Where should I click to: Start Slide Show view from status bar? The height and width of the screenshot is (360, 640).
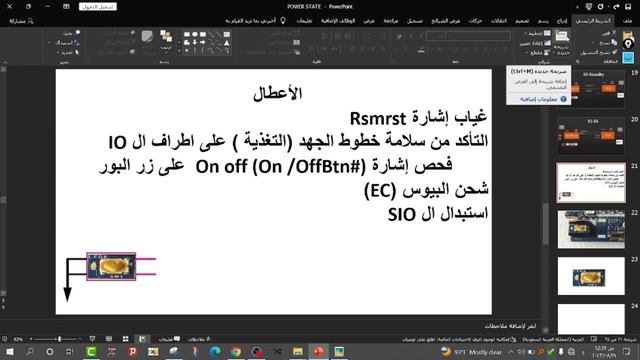92,339
